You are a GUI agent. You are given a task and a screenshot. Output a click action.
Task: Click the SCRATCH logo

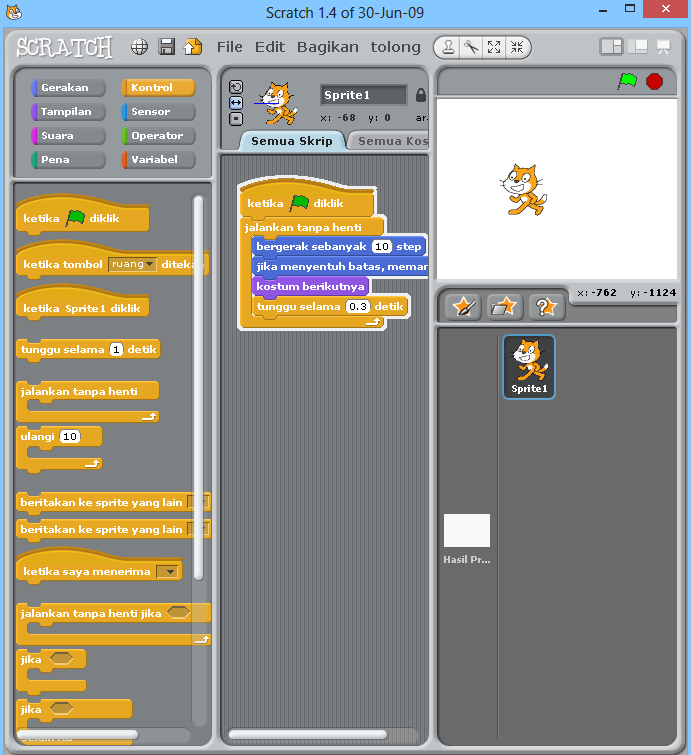64,47
